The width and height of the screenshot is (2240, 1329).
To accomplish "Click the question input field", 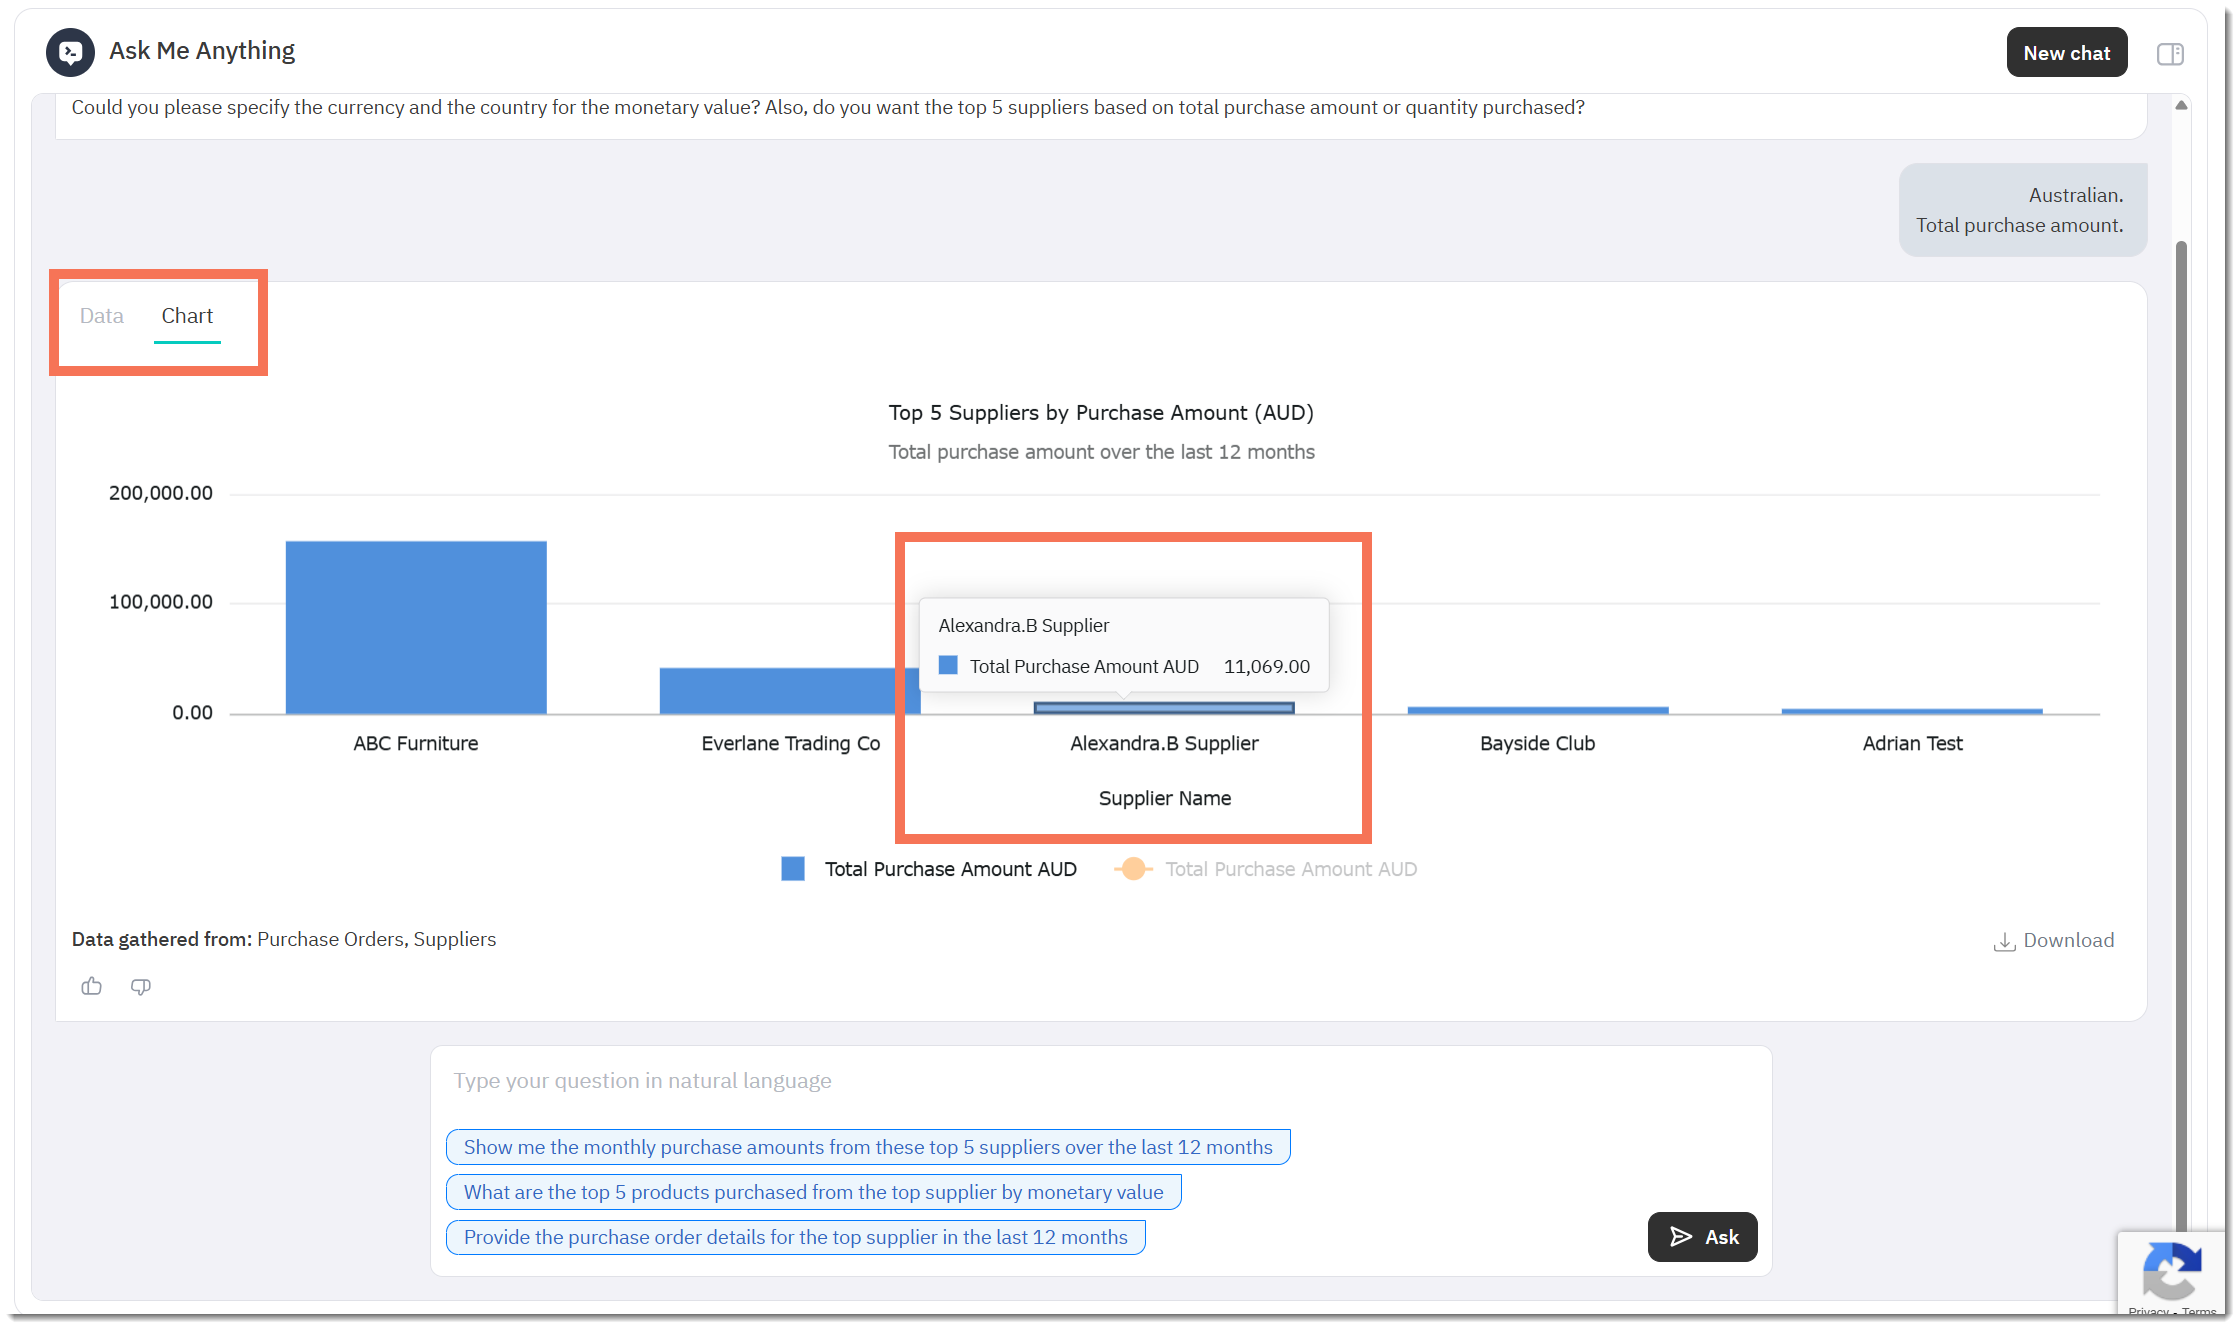I will pyautogui.click(x=1100, y=1081).
